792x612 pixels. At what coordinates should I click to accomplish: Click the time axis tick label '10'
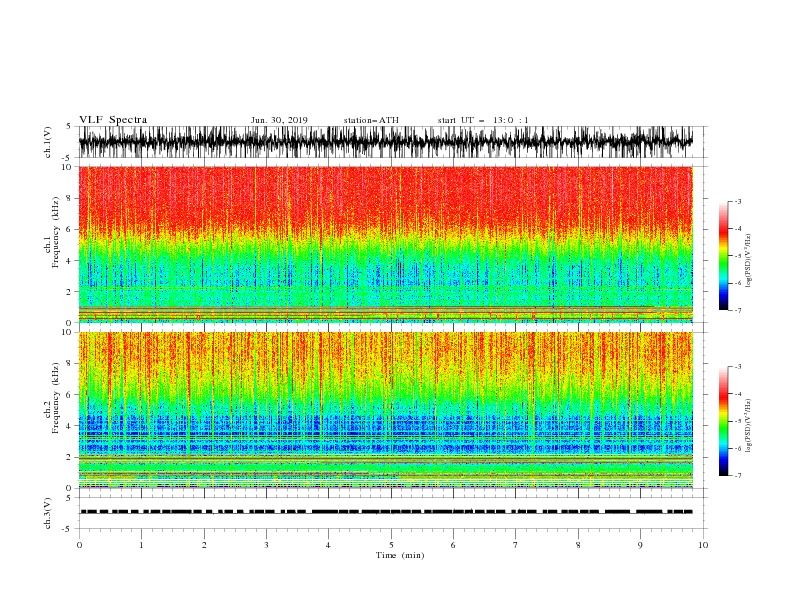(703, 545)
